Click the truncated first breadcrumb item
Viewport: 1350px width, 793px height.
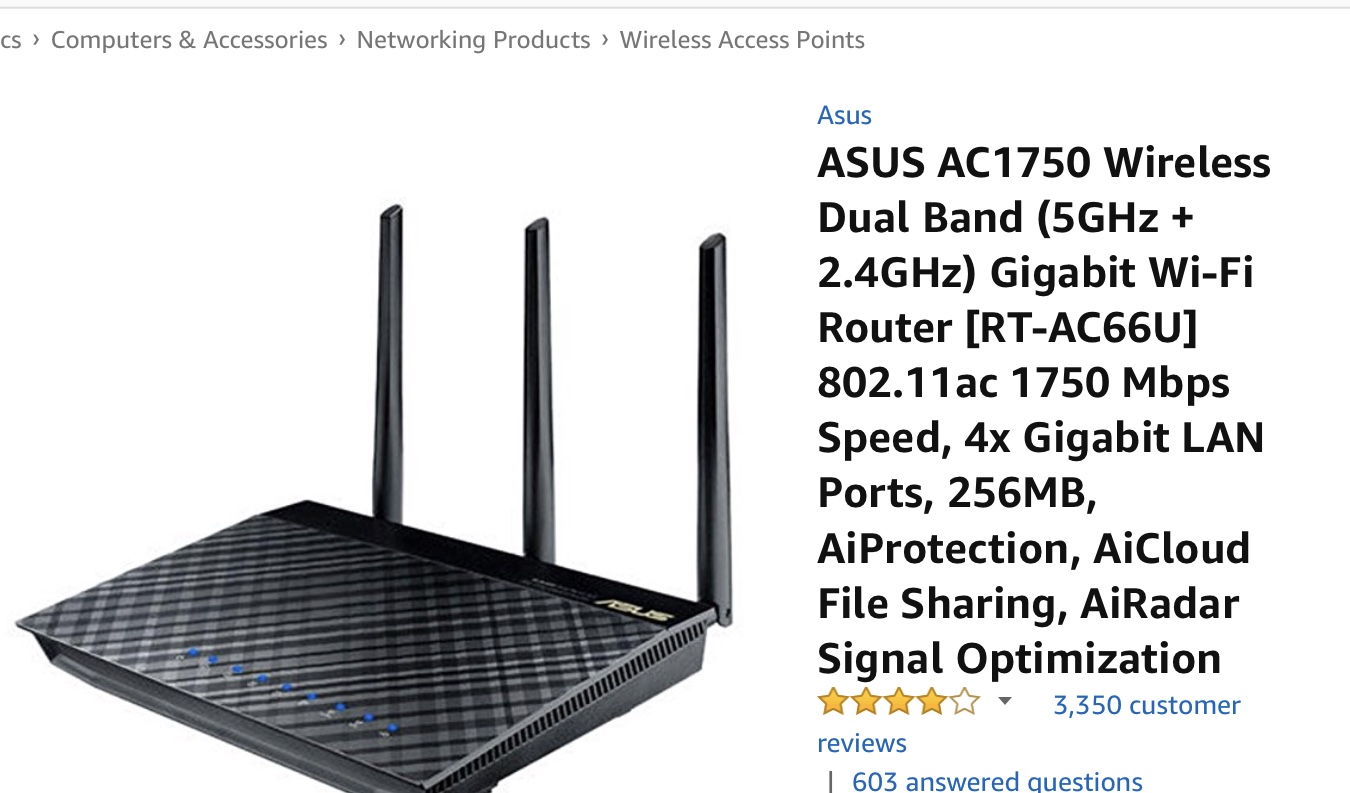pos(10,40)
